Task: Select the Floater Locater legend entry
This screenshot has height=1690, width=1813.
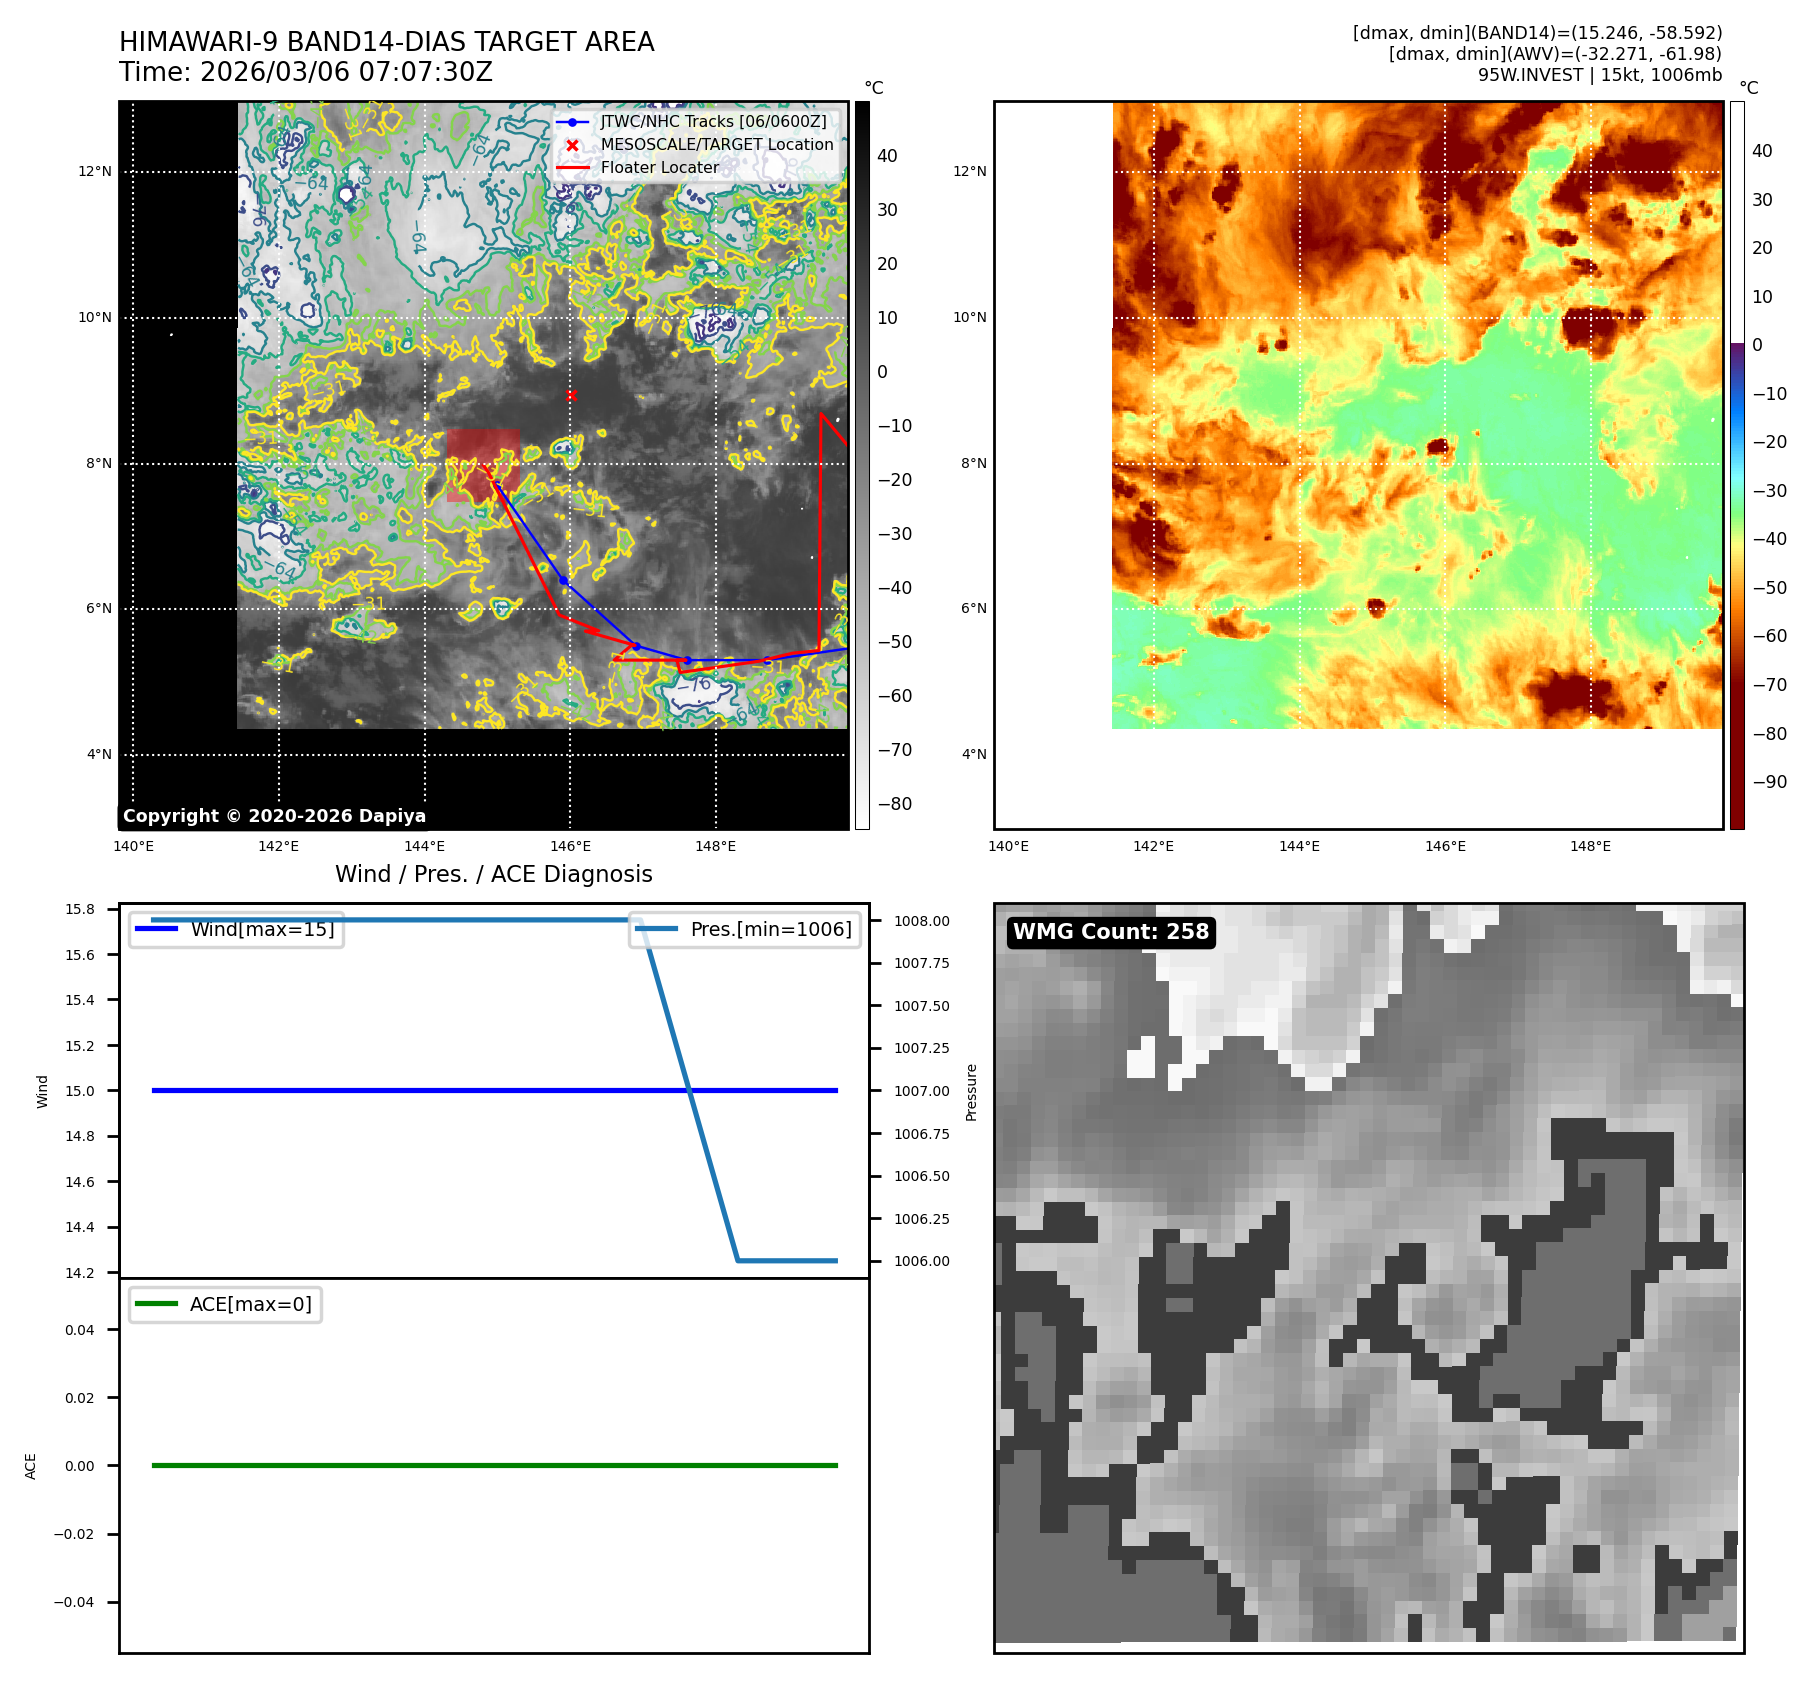Action: pos(659,168)
